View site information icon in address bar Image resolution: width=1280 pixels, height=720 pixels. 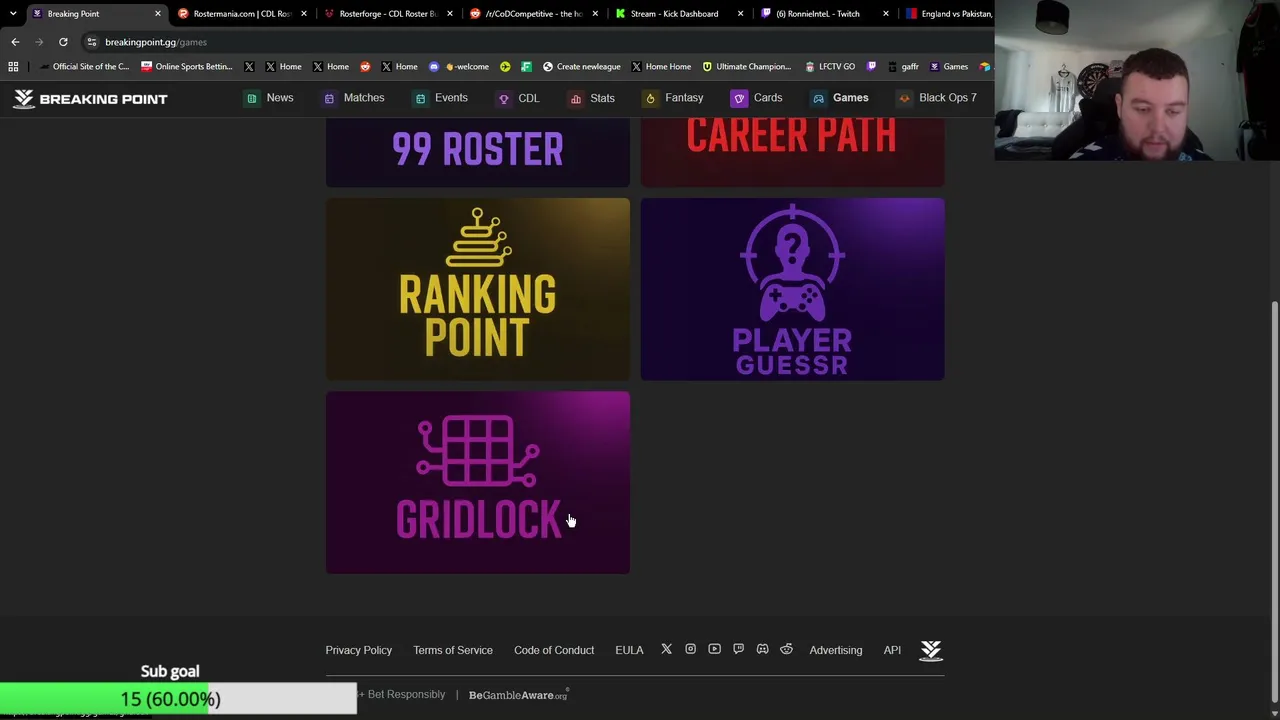click(x=91, y=42)
